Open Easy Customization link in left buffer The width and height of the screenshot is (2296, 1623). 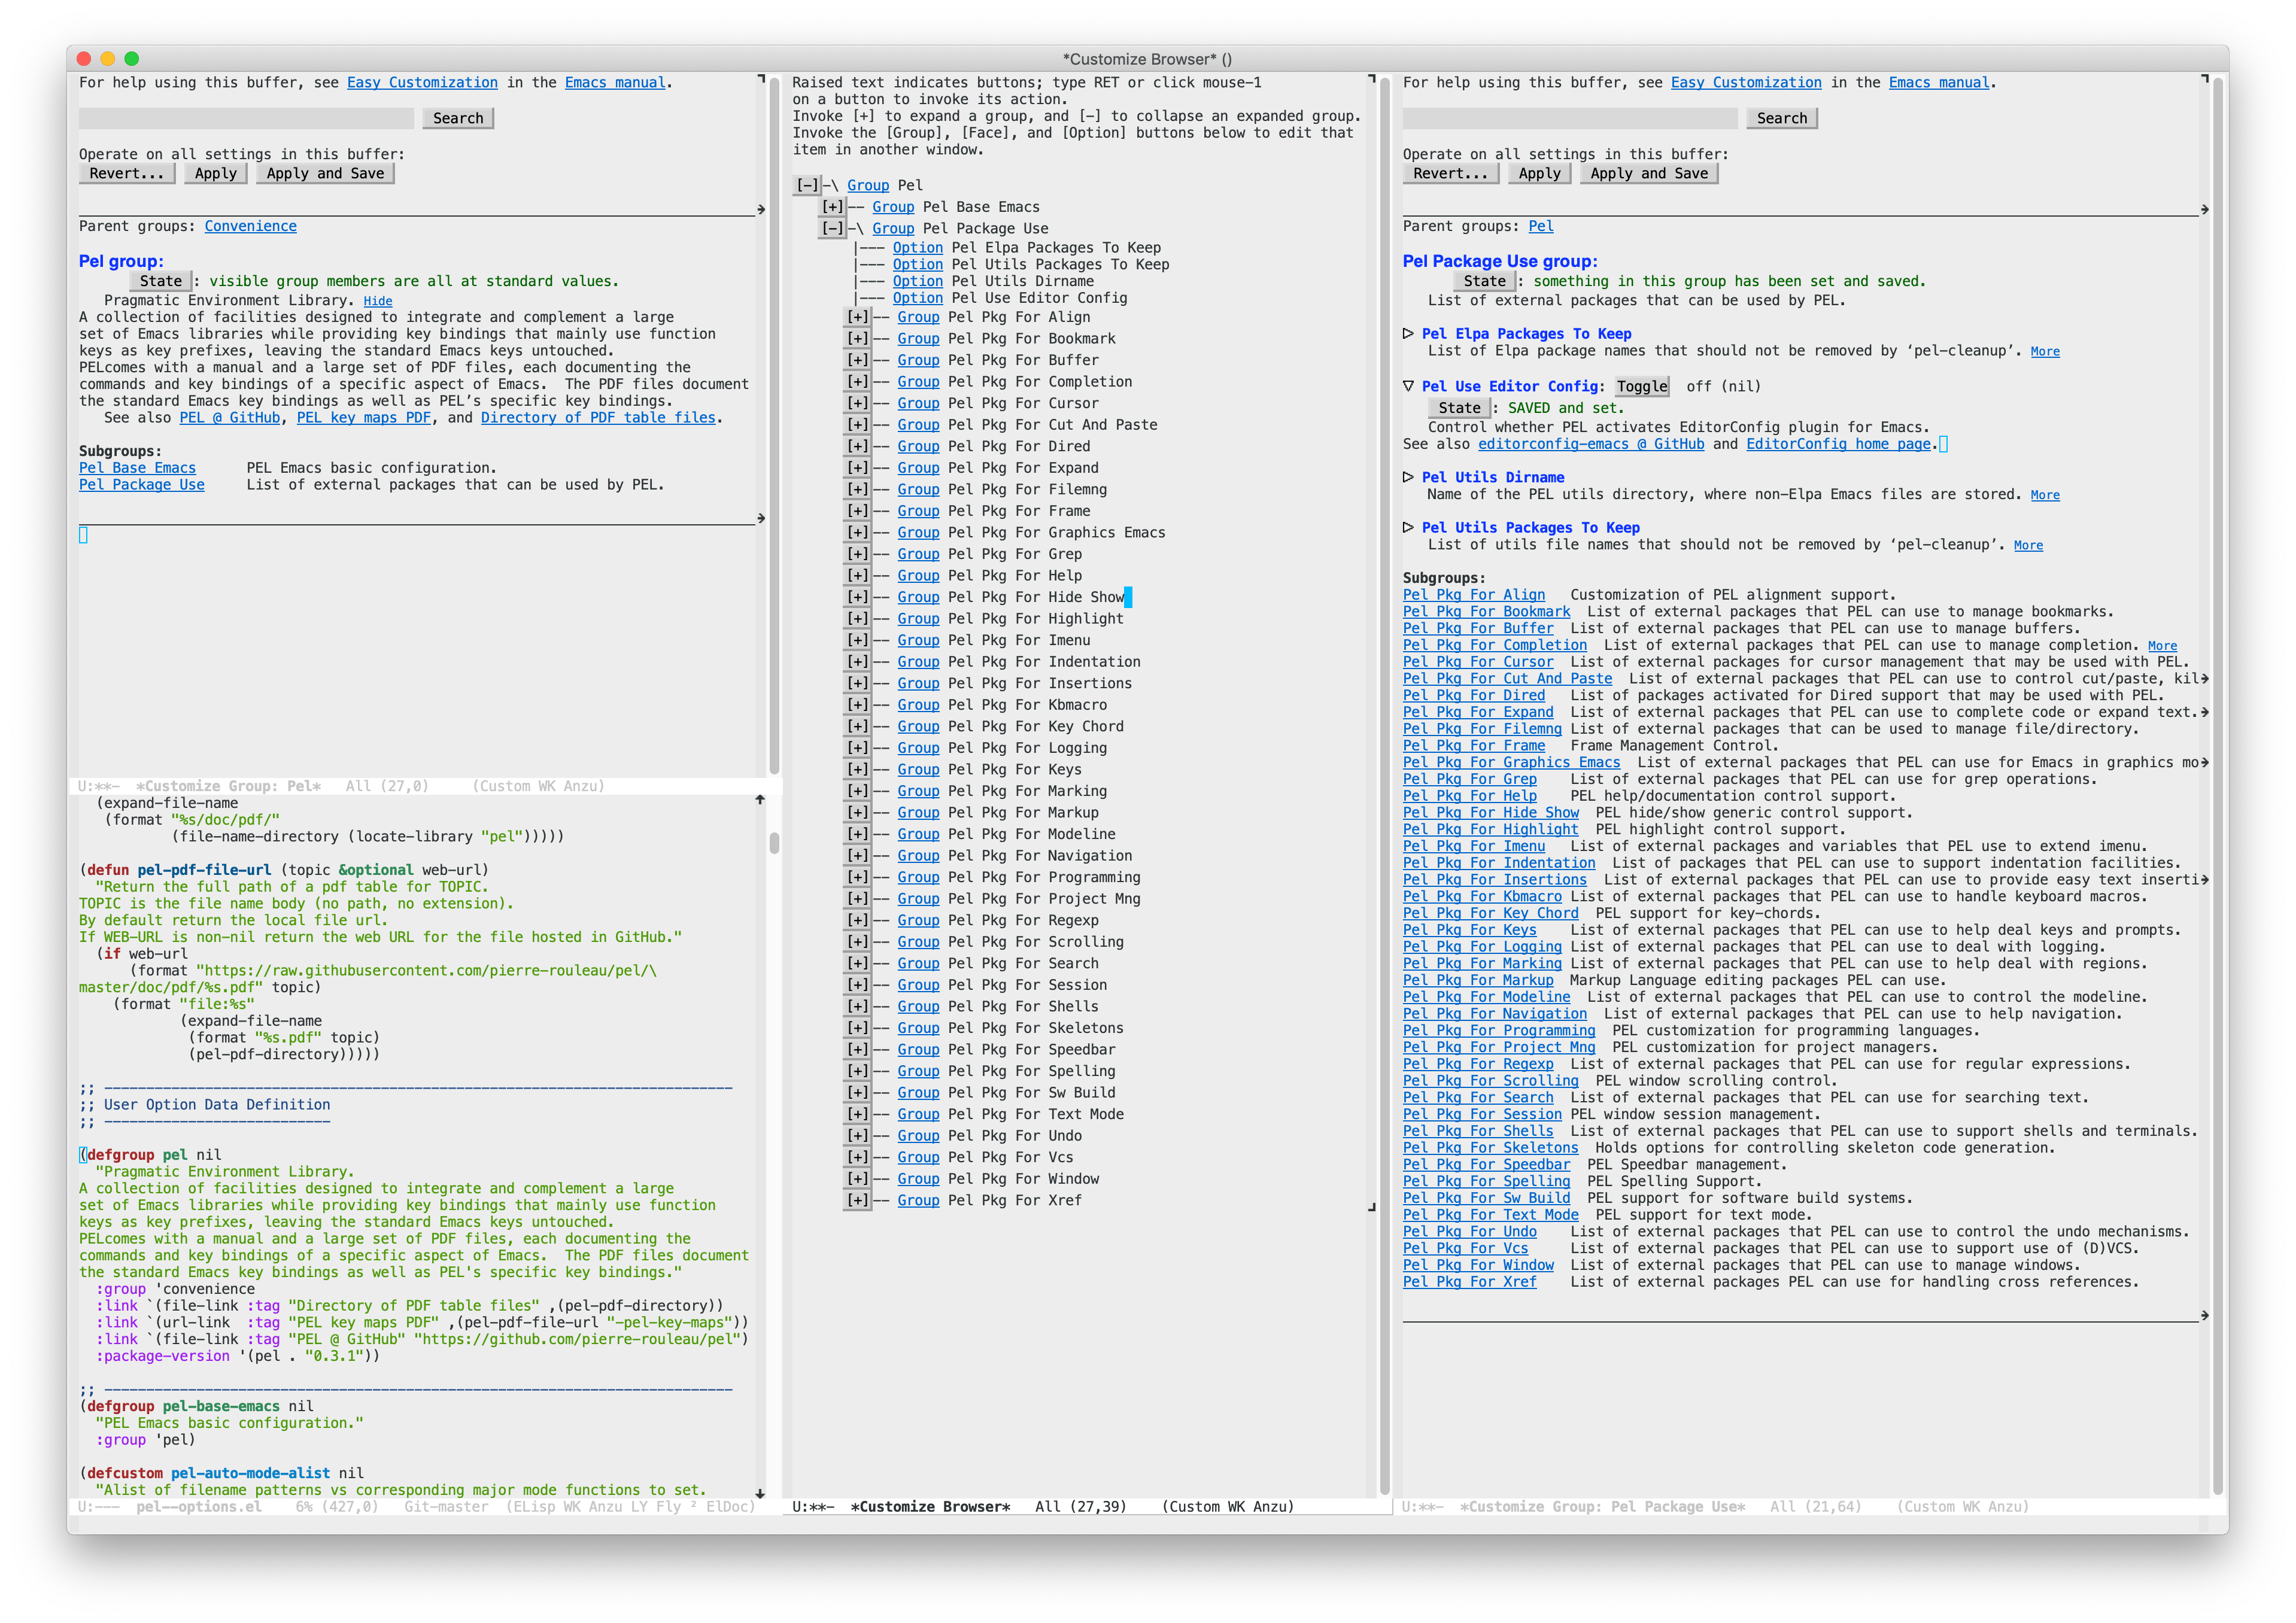click(x=422, y=83)
